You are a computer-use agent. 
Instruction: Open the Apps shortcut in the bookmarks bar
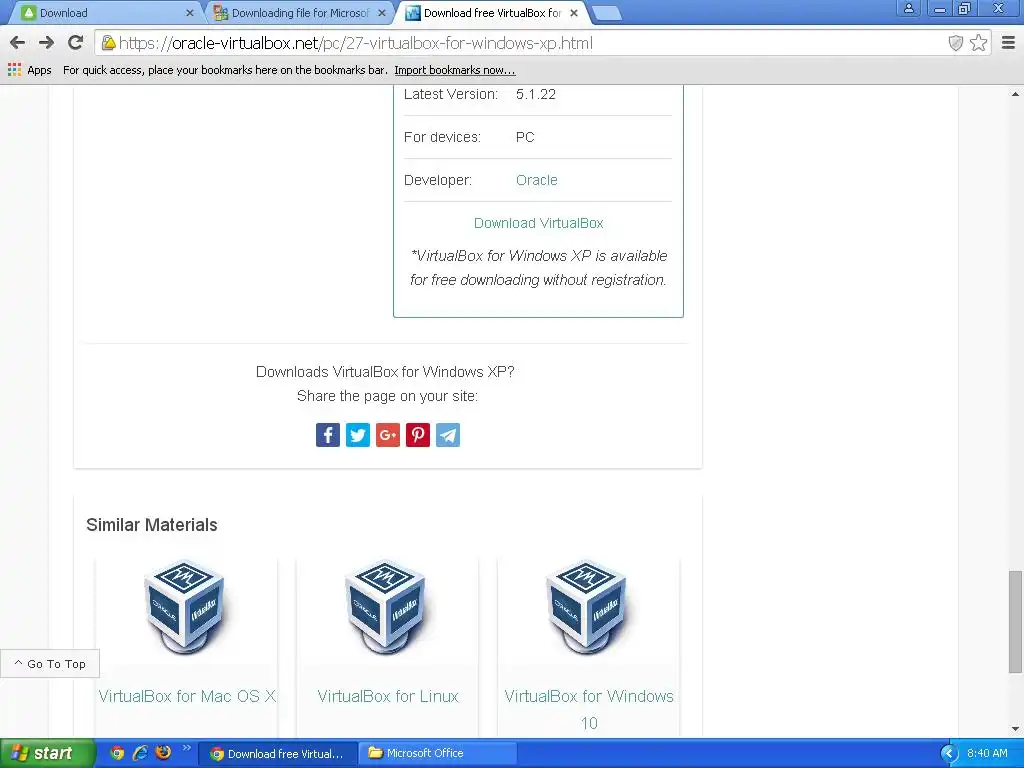(29, 70)
